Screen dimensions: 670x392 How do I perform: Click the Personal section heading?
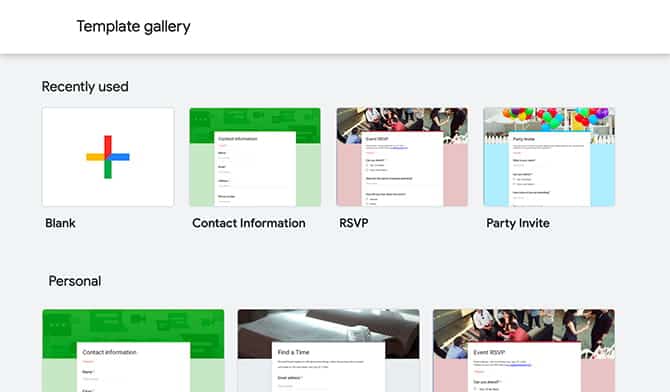(x=75, y=281)
